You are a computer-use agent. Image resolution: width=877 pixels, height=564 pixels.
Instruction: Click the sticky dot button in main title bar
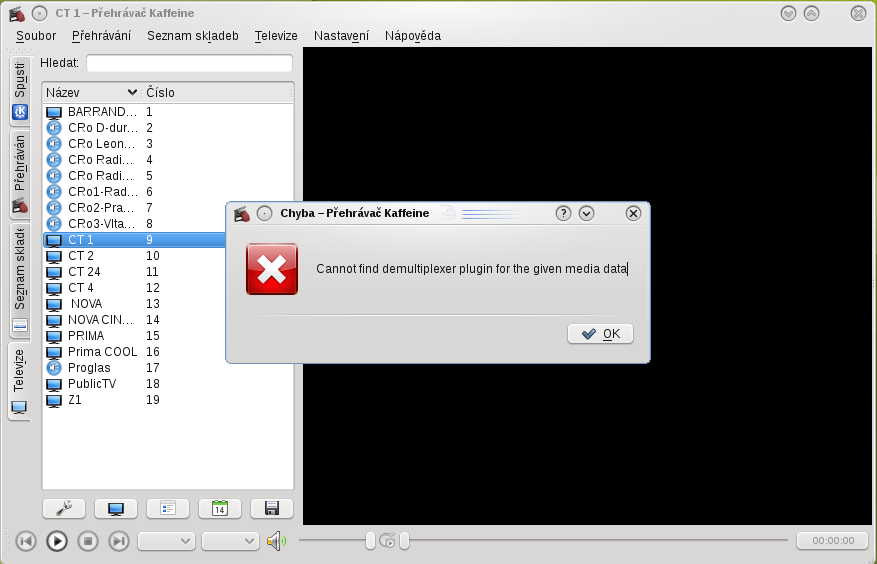(39, 13)
